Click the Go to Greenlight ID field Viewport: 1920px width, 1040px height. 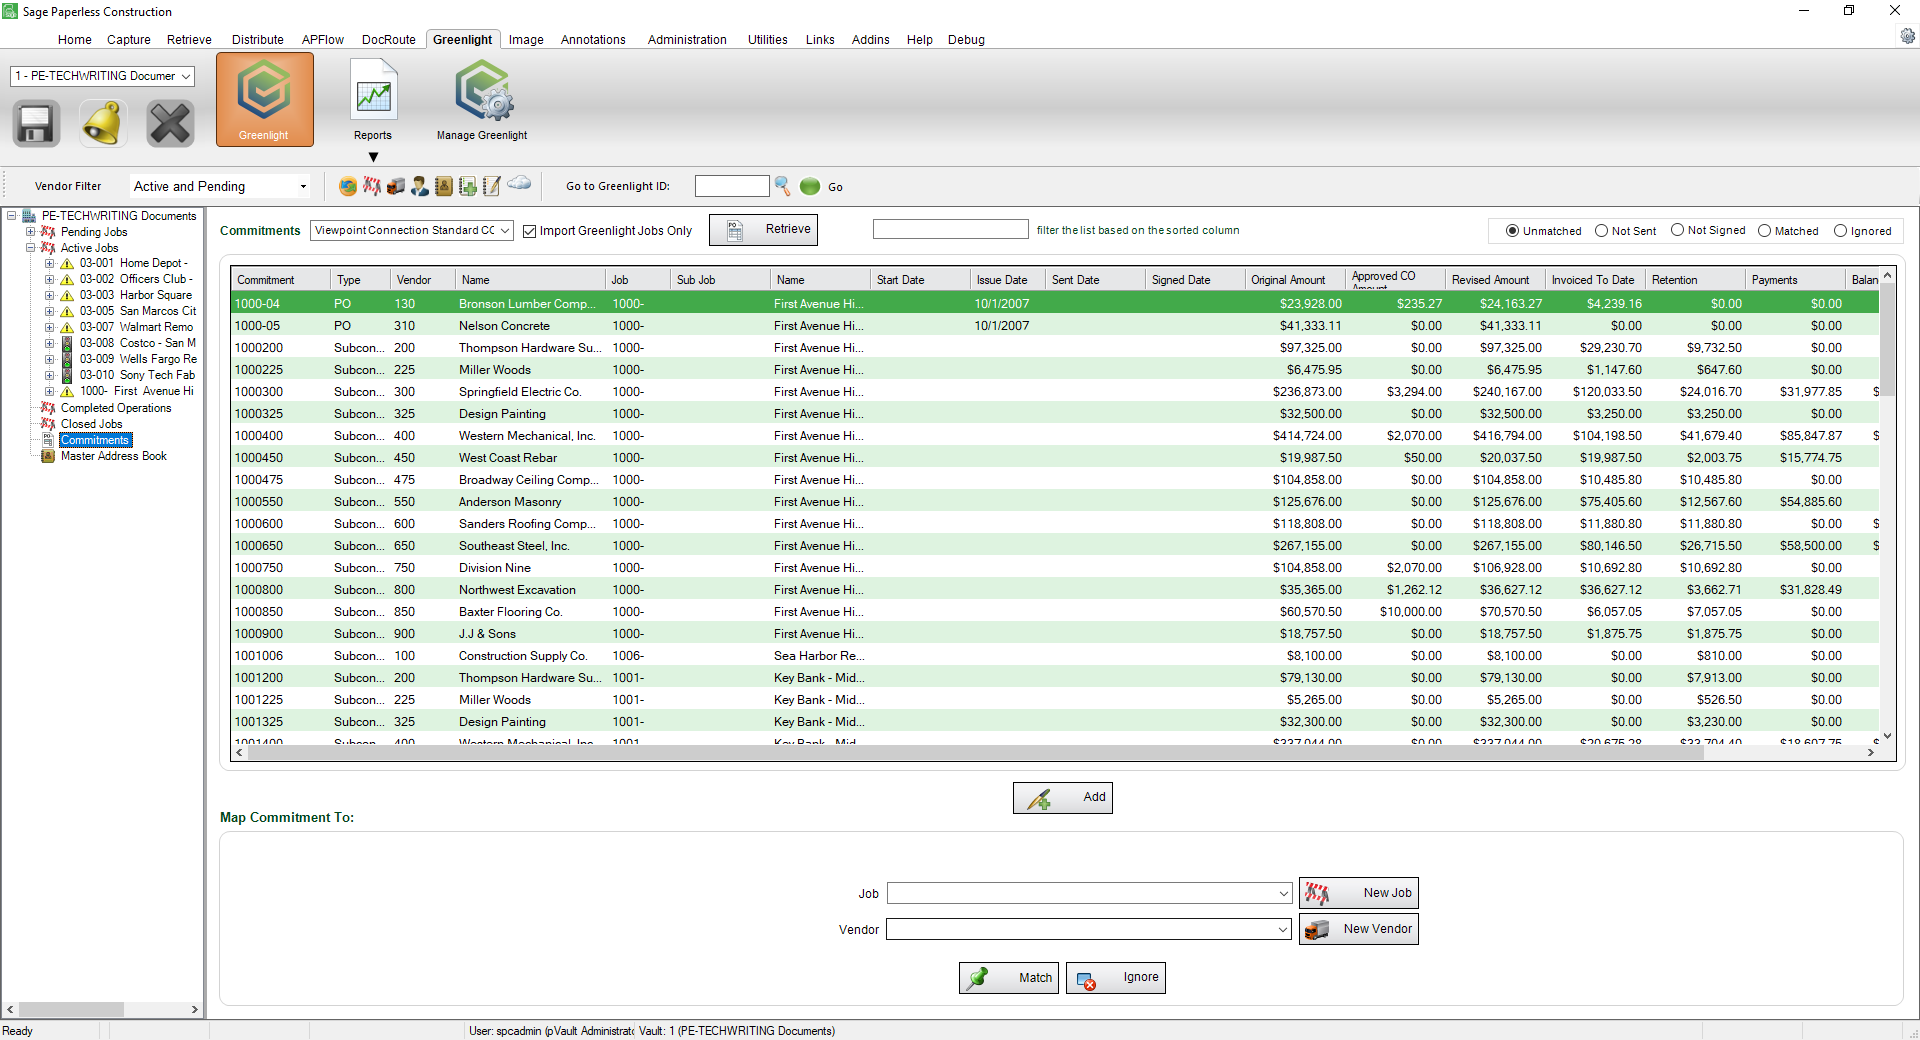(x=732, y=186)
